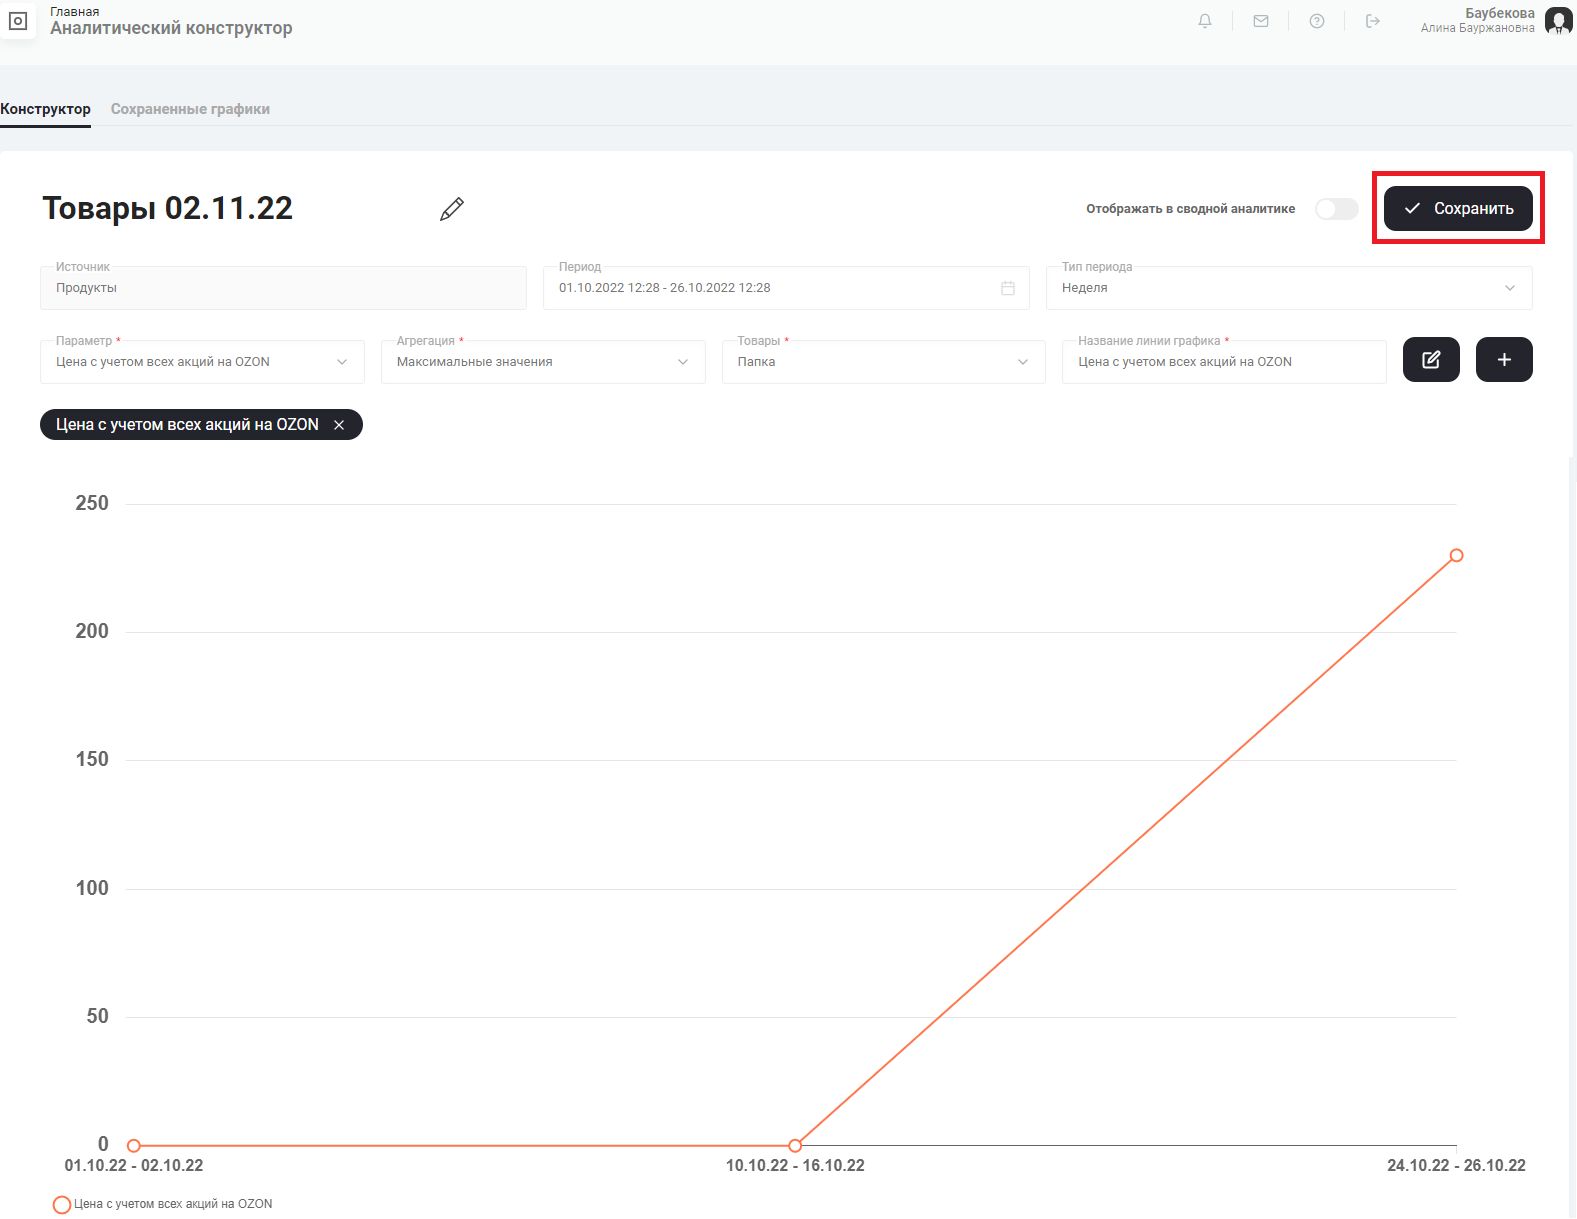Open the Параметр dropdown
Screen dimensions: 1577x1219
(202, 362)
